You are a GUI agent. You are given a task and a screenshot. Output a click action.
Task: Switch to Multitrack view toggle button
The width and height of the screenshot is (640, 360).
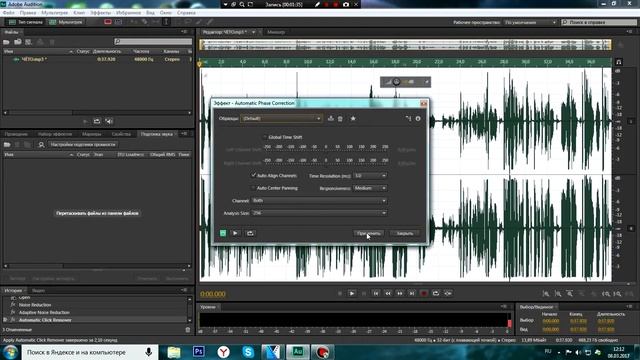click(x=65, y=22)
